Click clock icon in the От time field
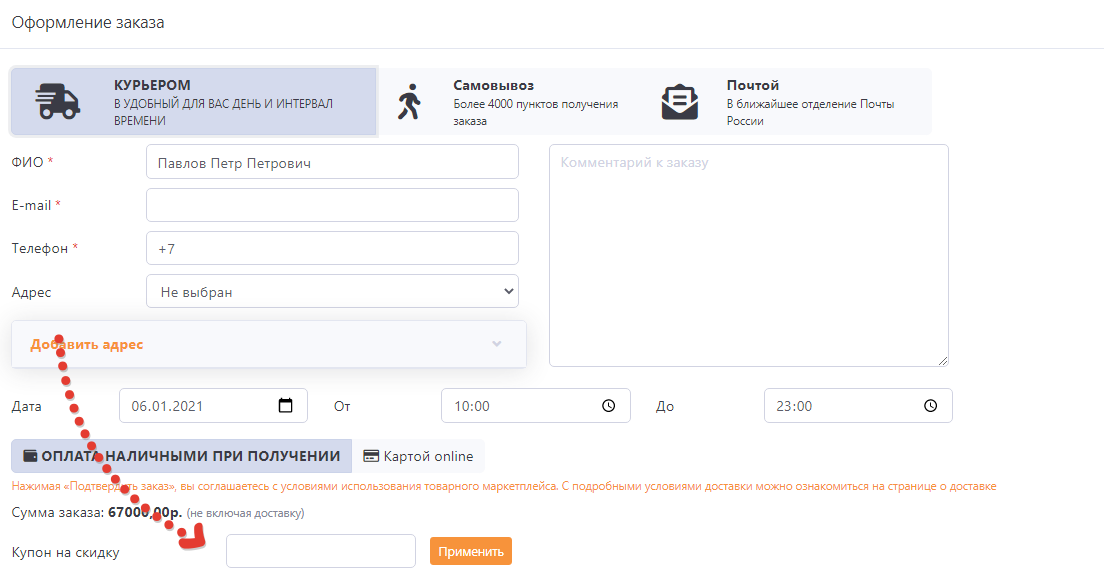Image resolution: width=1104 pixels, height=582 pixels. 608,406
